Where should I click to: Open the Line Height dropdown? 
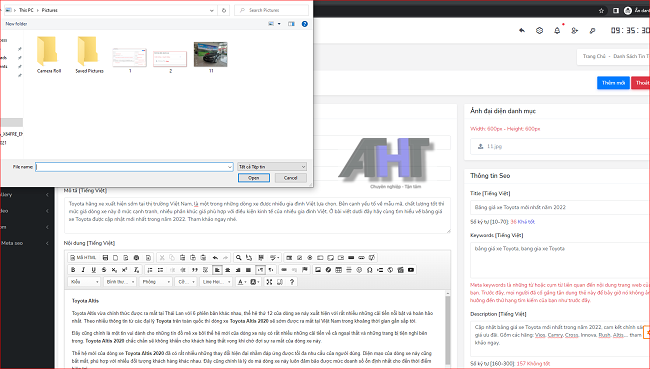click(x=216, y=282)
